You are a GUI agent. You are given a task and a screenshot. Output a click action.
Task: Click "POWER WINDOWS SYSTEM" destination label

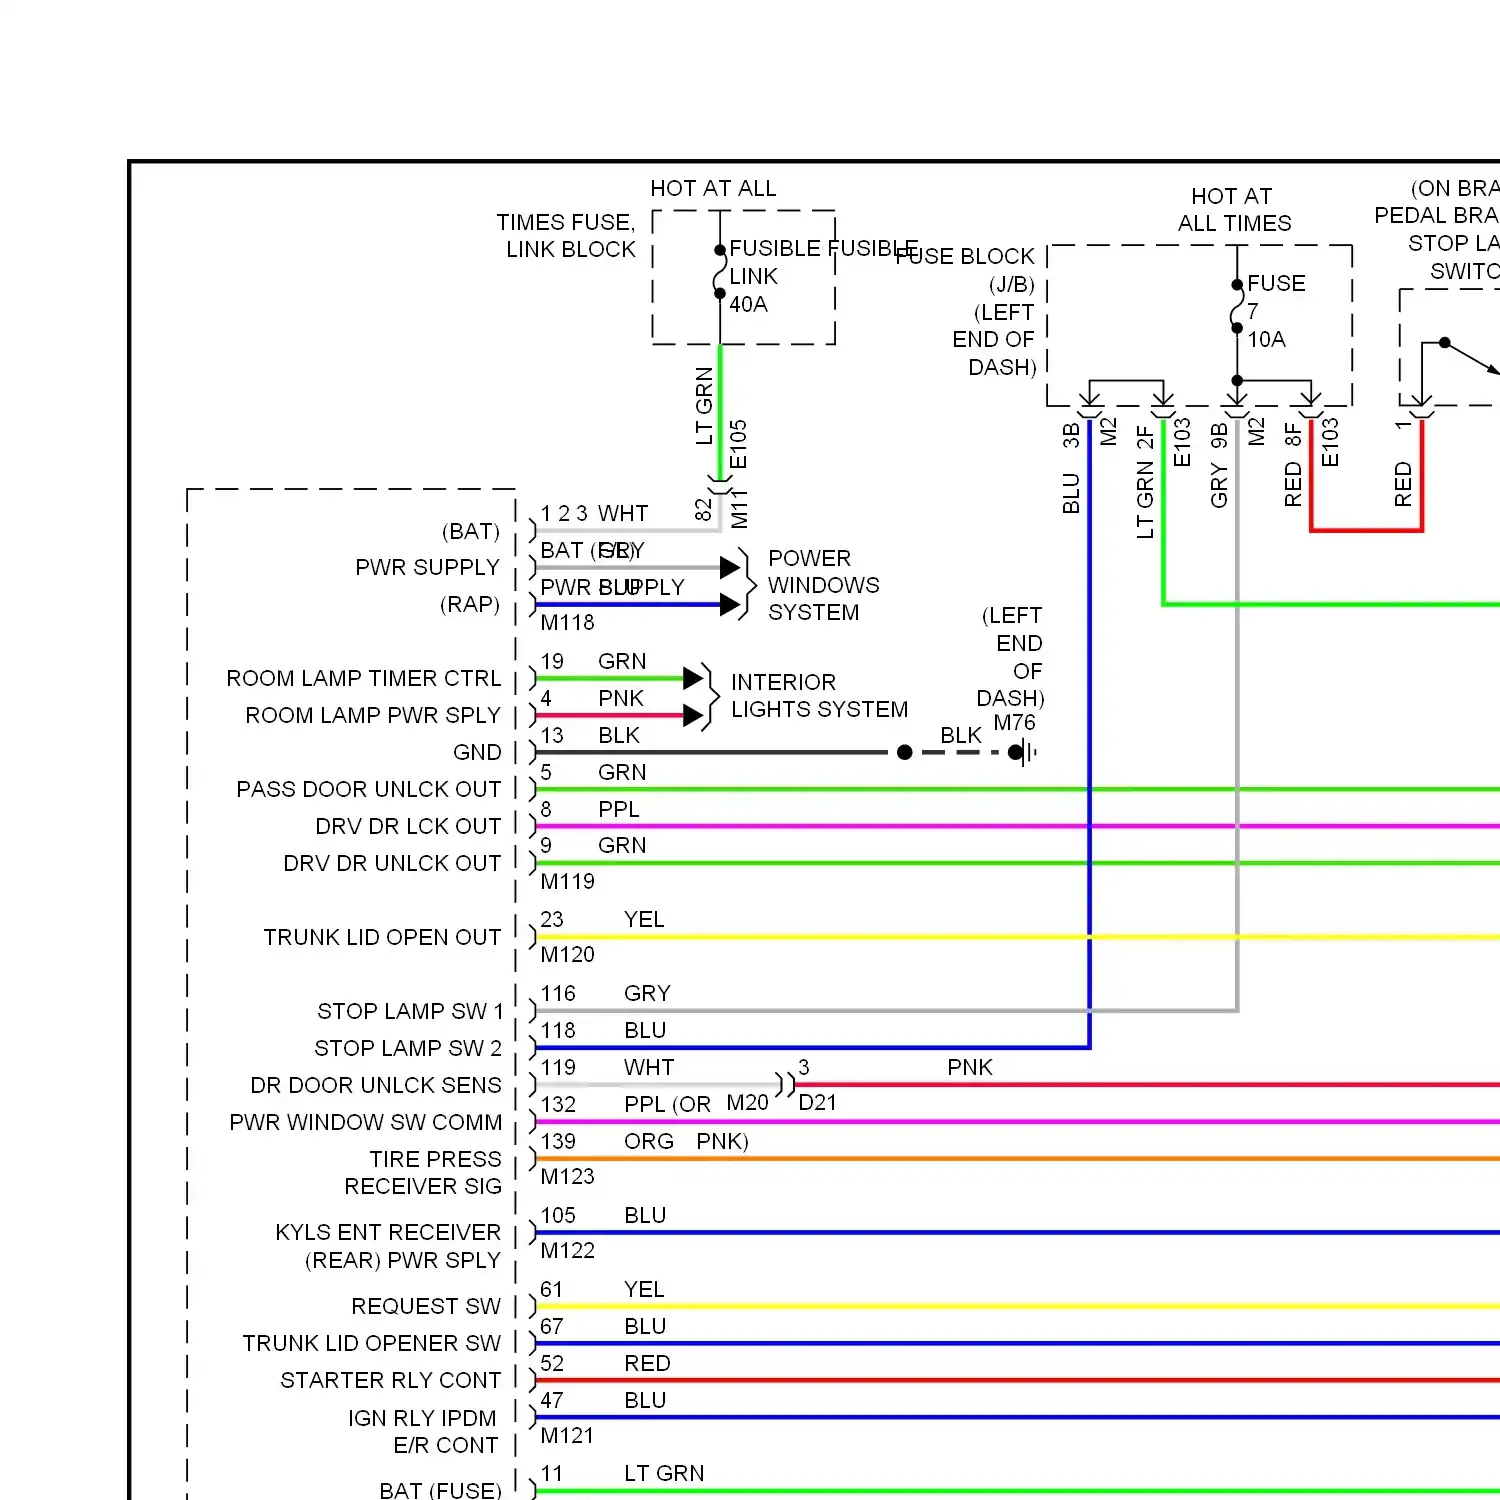(x=824, y=585)
